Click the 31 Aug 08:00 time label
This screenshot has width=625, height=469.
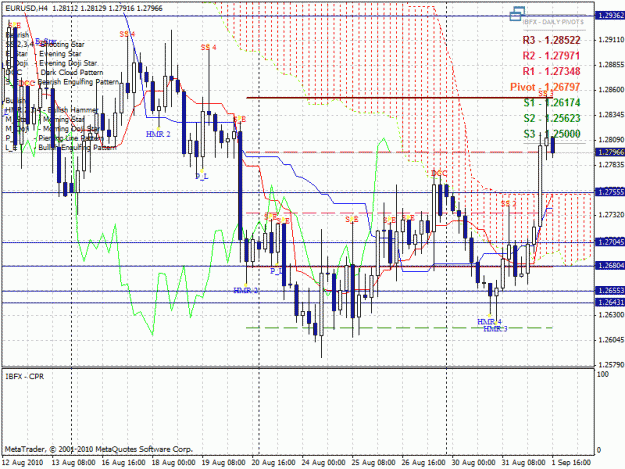click(523, 462)
